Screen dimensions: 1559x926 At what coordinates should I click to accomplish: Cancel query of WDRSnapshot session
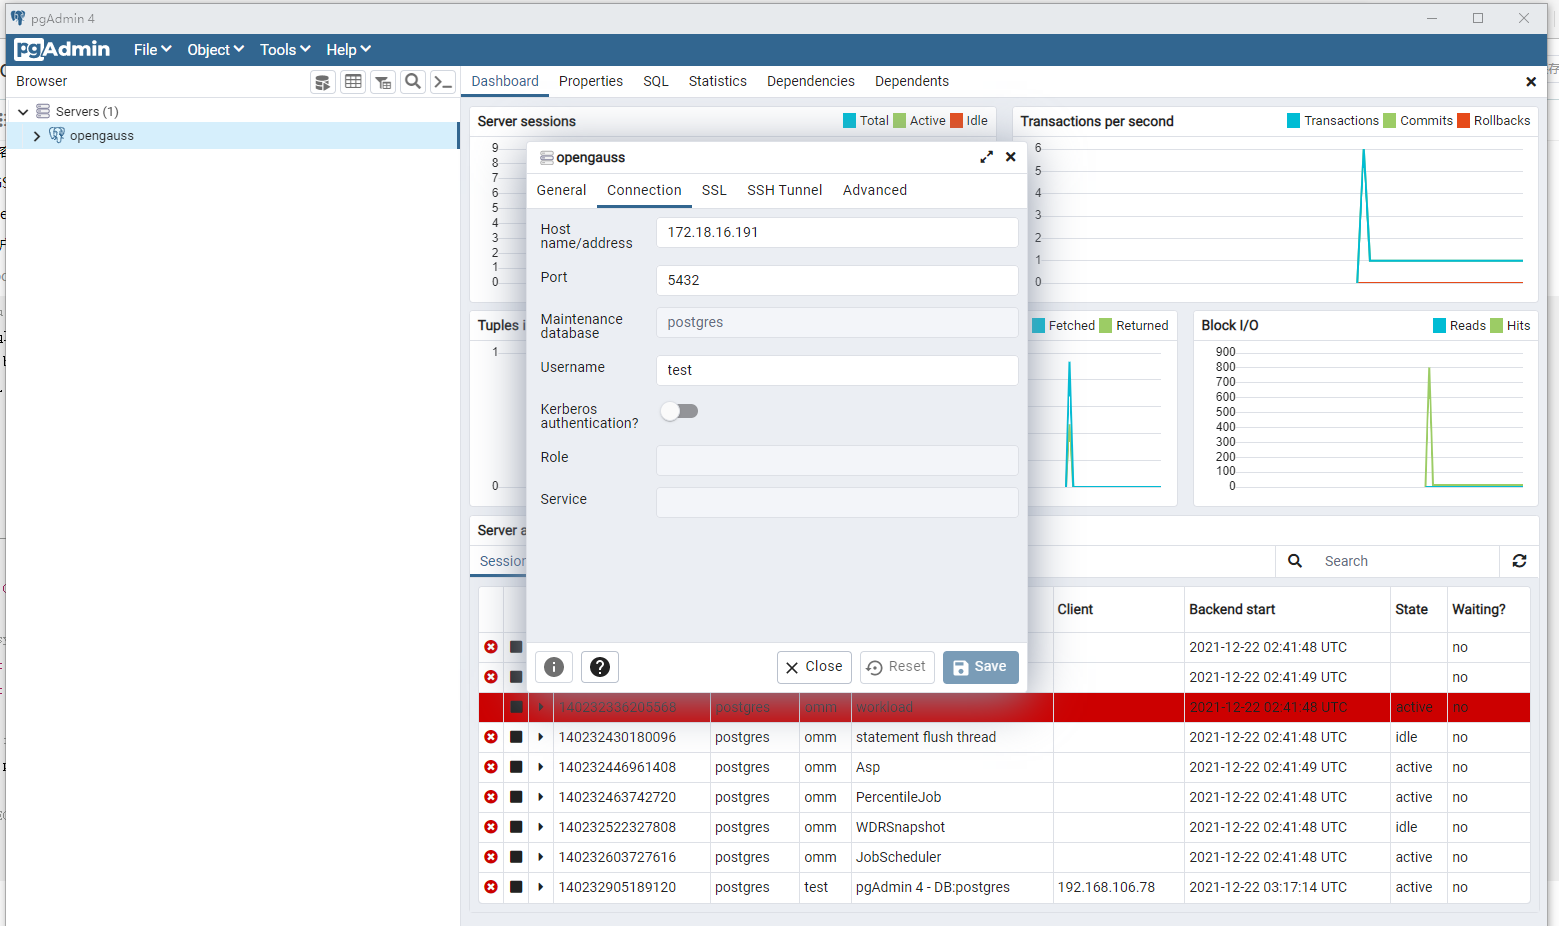[516, 827]
